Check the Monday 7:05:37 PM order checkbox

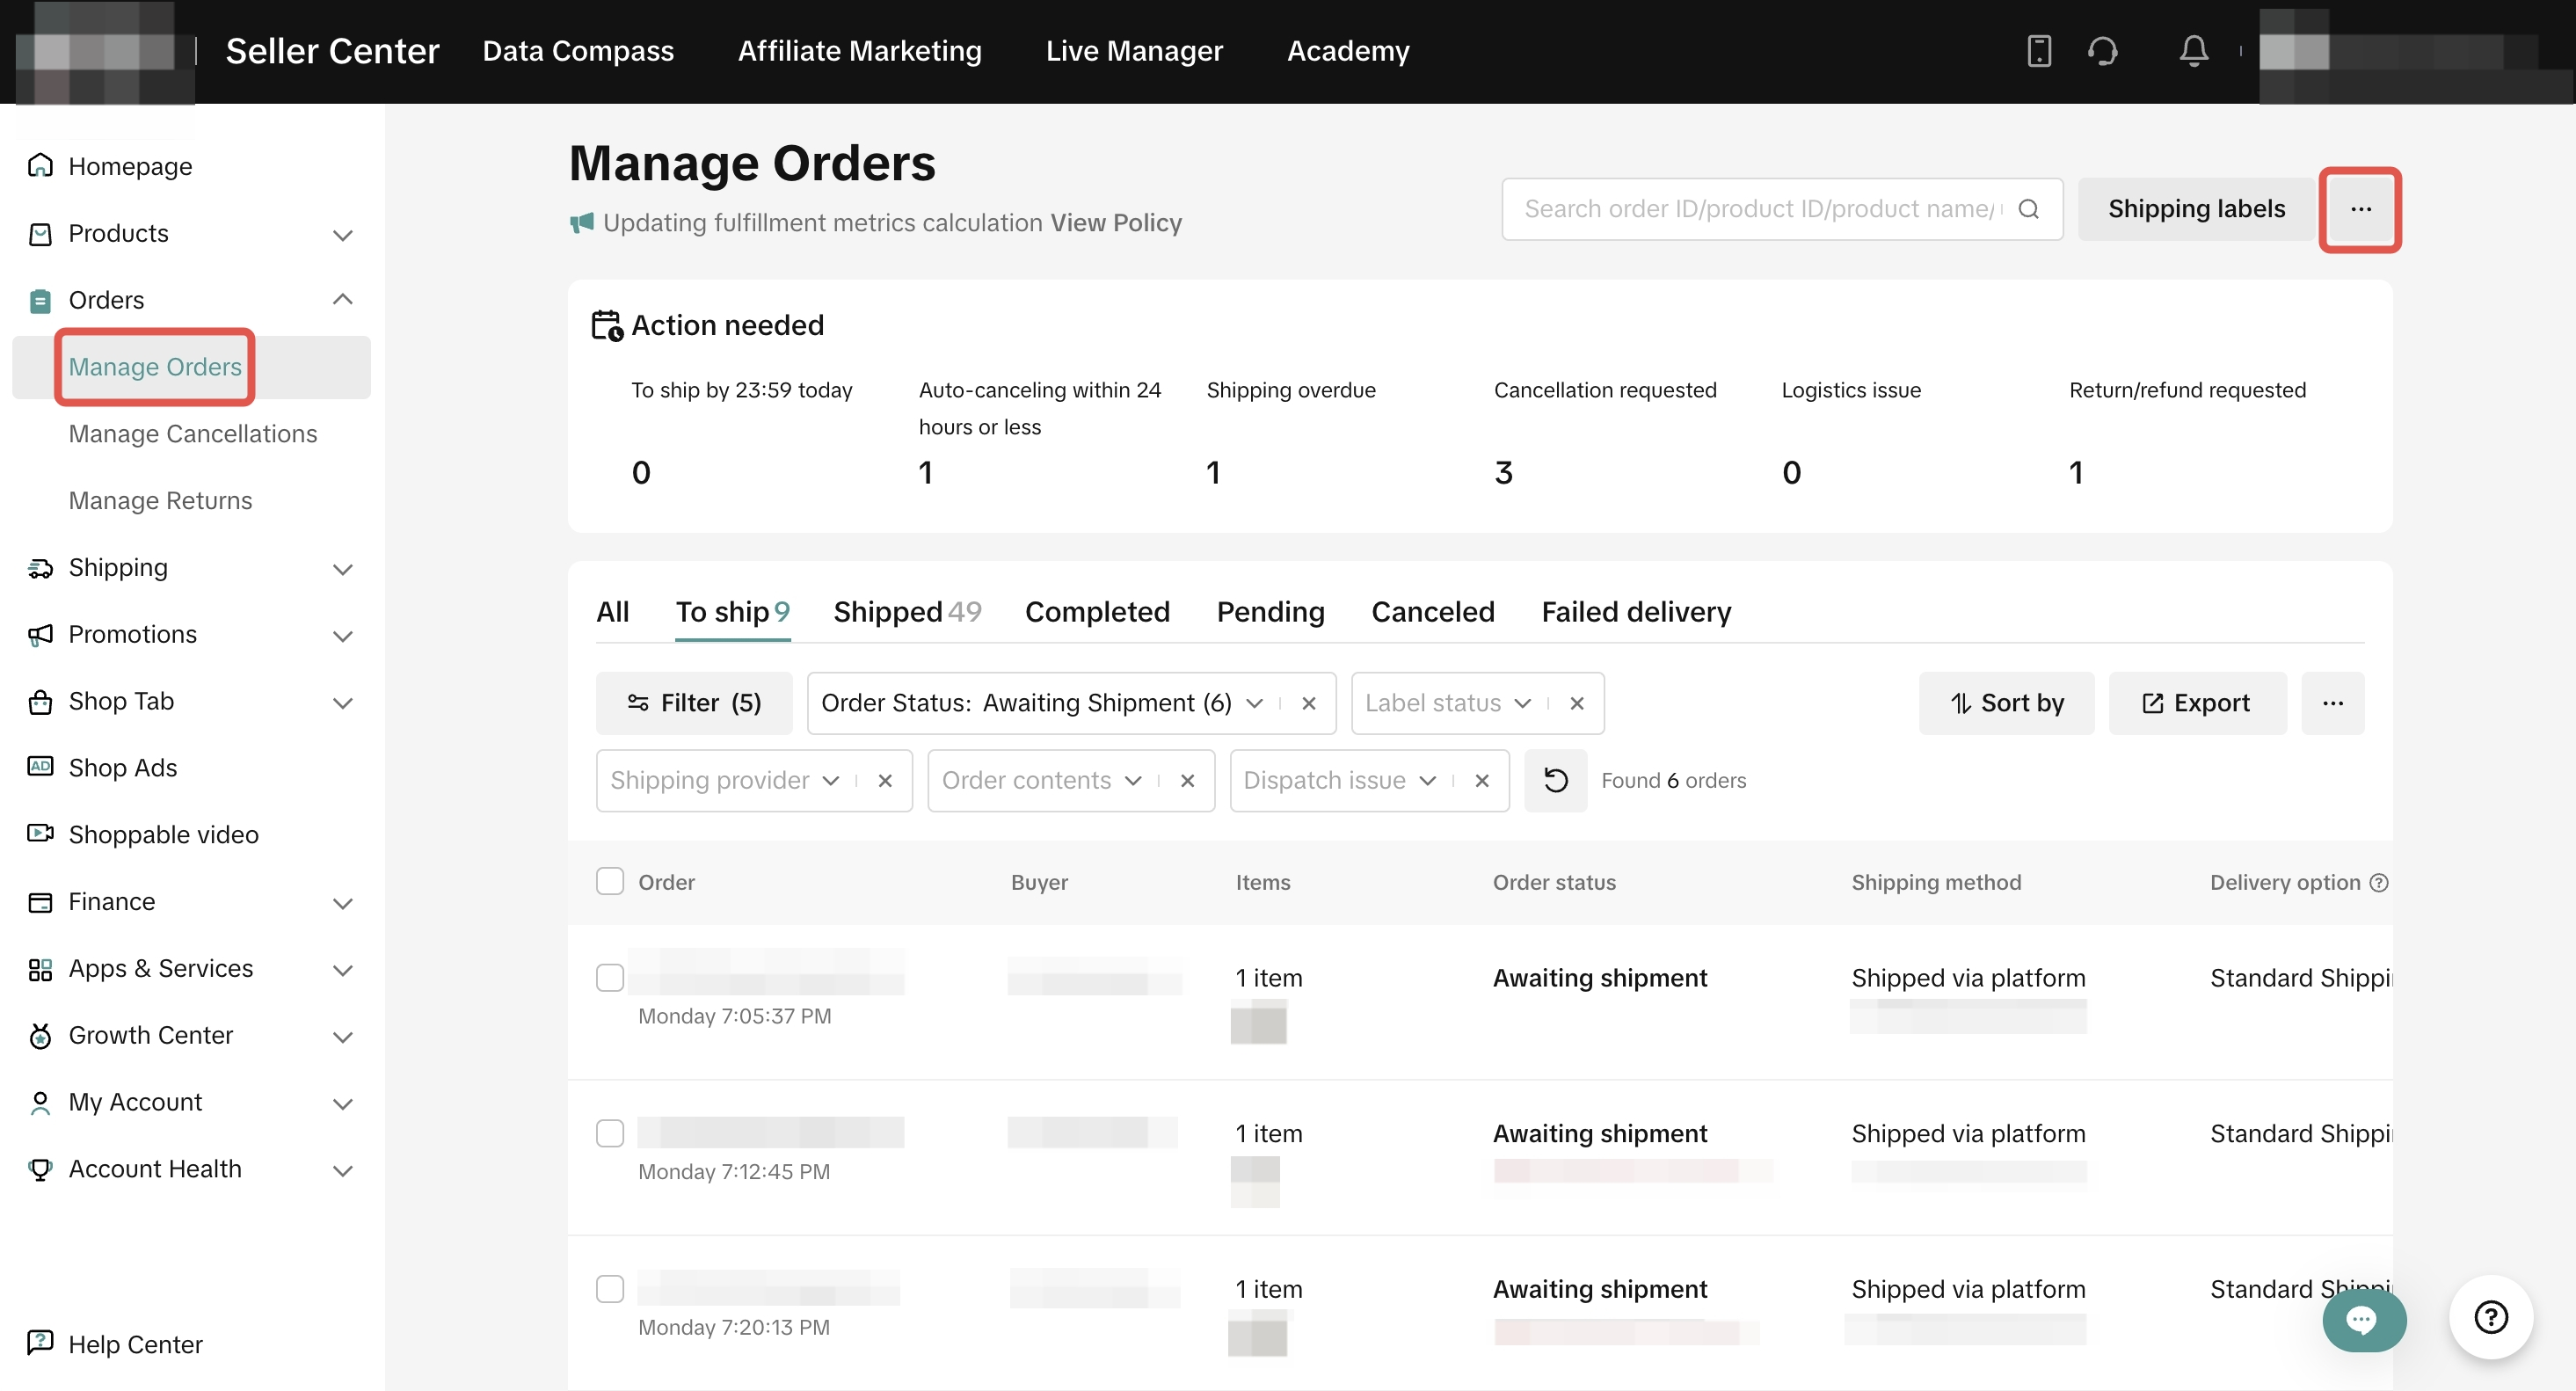609,977
